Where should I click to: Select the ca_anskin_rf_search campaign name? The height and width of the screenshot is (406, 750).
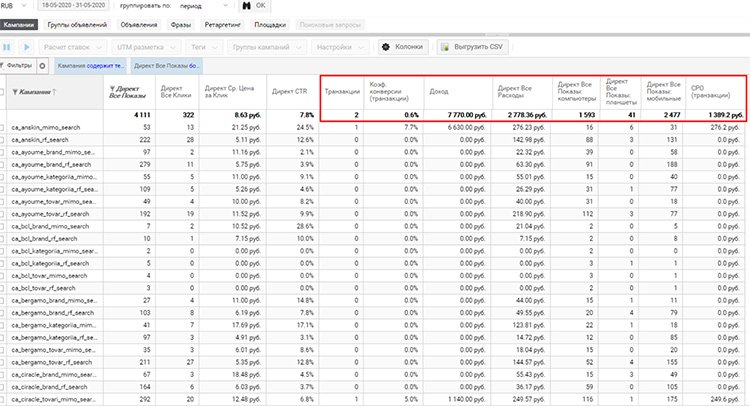pos(40,140)
